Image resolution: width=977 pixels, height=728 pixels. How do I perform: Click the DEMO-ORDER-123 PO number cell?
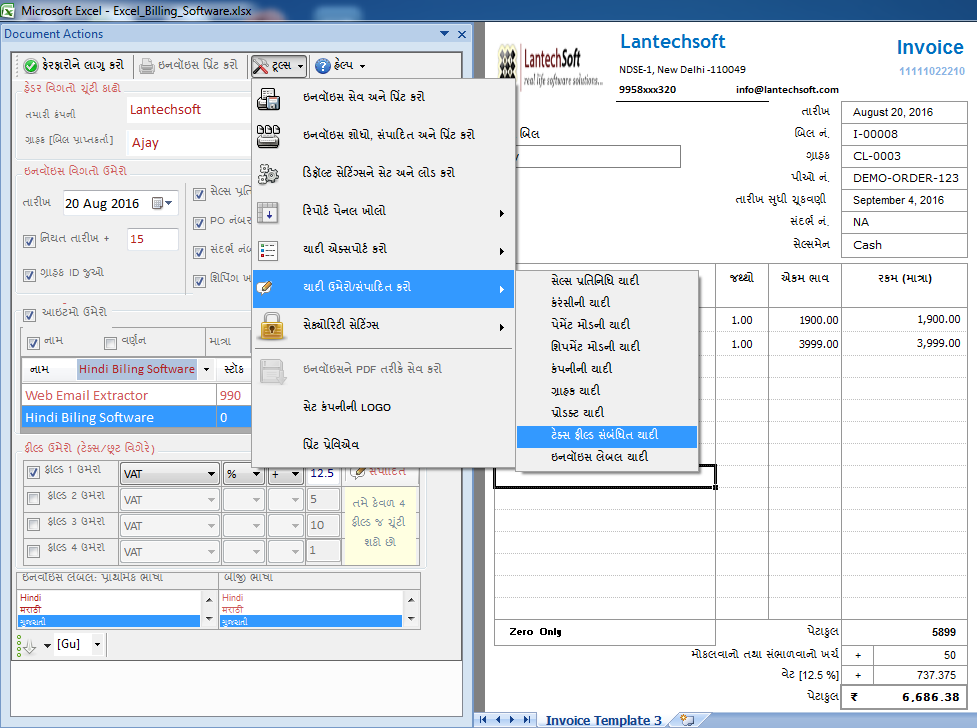click(x=905, y=178)
